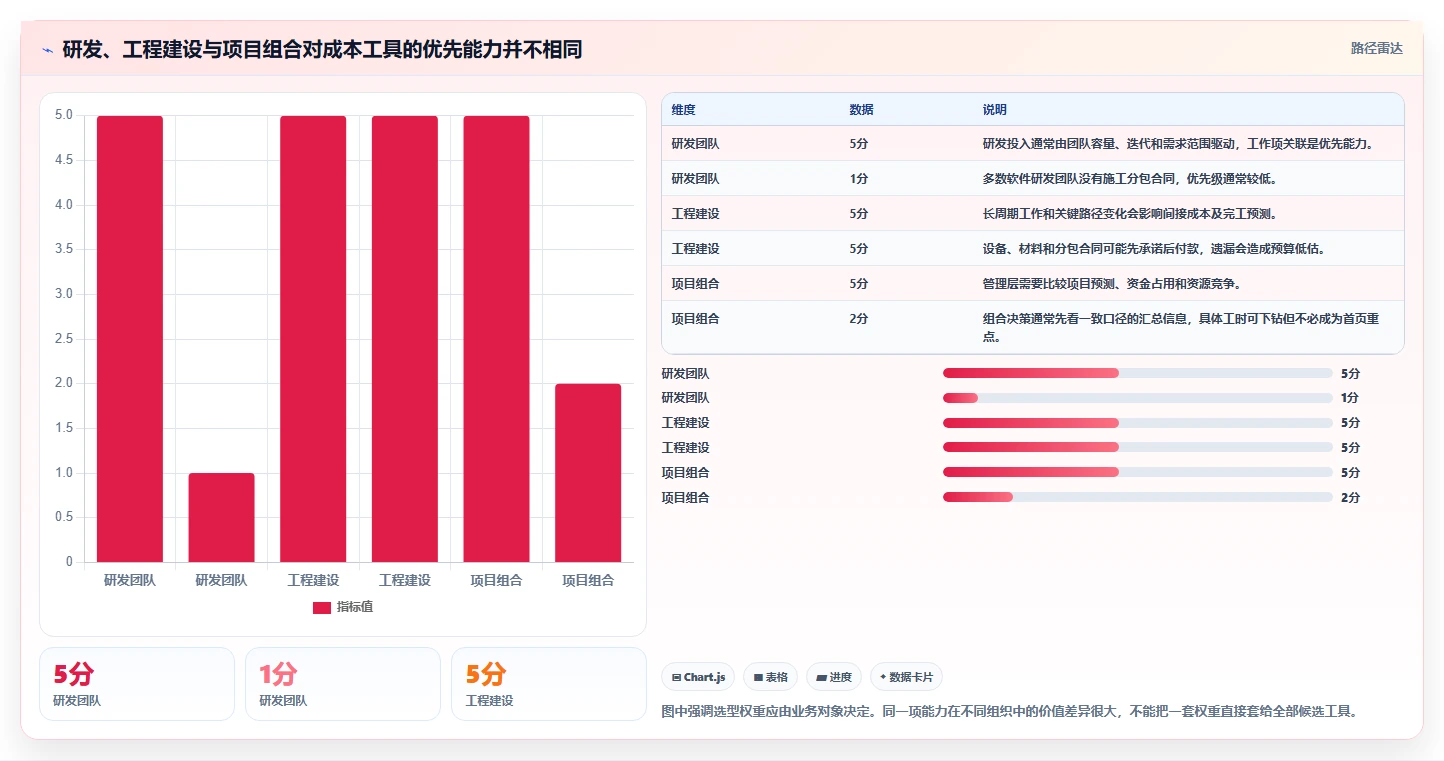Select the 数据卡片 chip
Image resolution: width=1444 pixels, height=761 pixels.
(x=906, y=677)
